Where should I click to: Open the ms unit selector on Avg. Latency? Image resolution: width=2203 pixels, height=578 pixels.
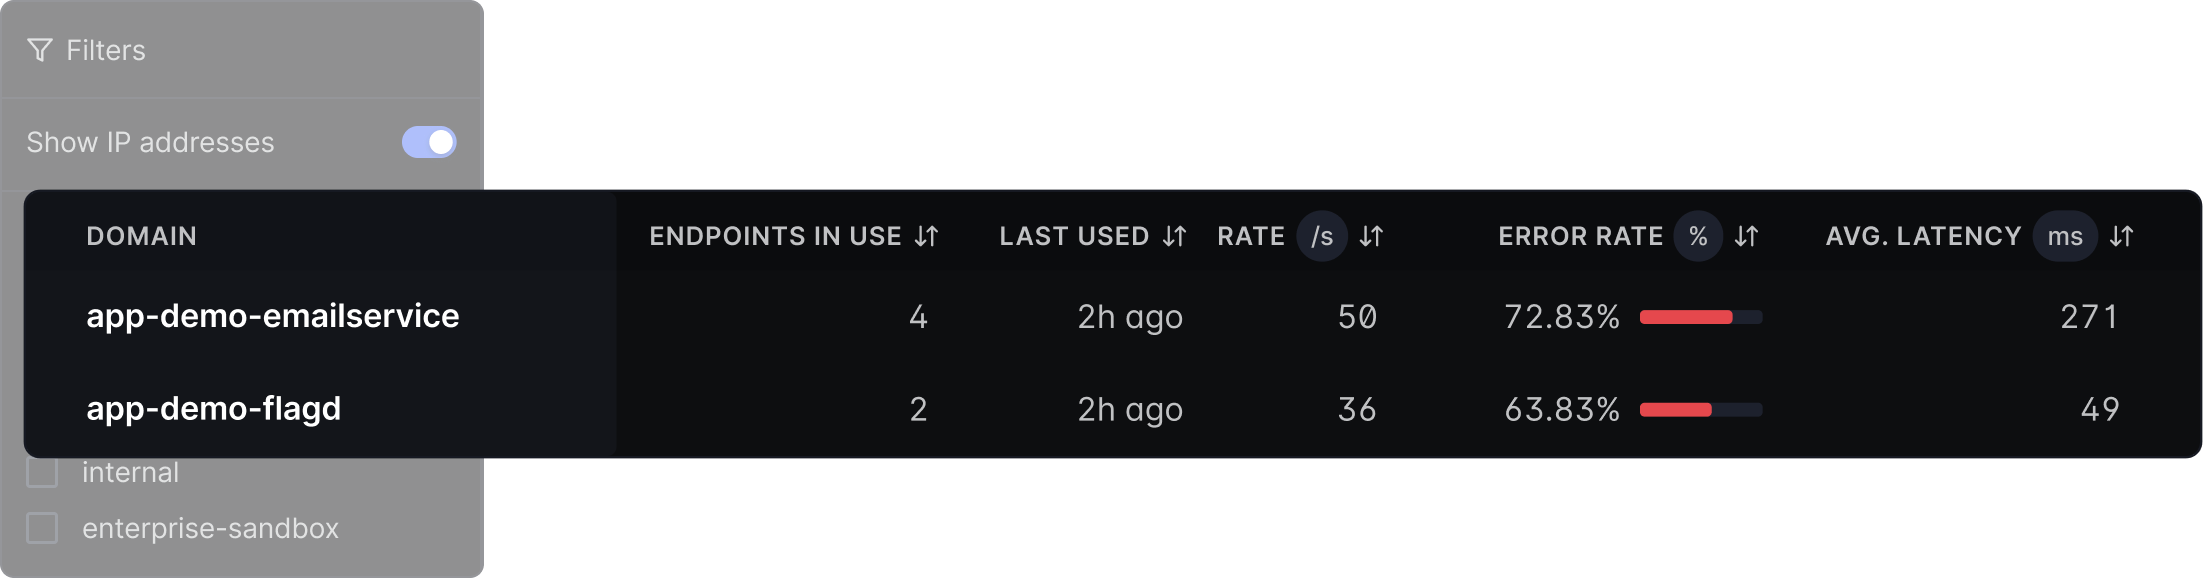[x=2064, y=236]
